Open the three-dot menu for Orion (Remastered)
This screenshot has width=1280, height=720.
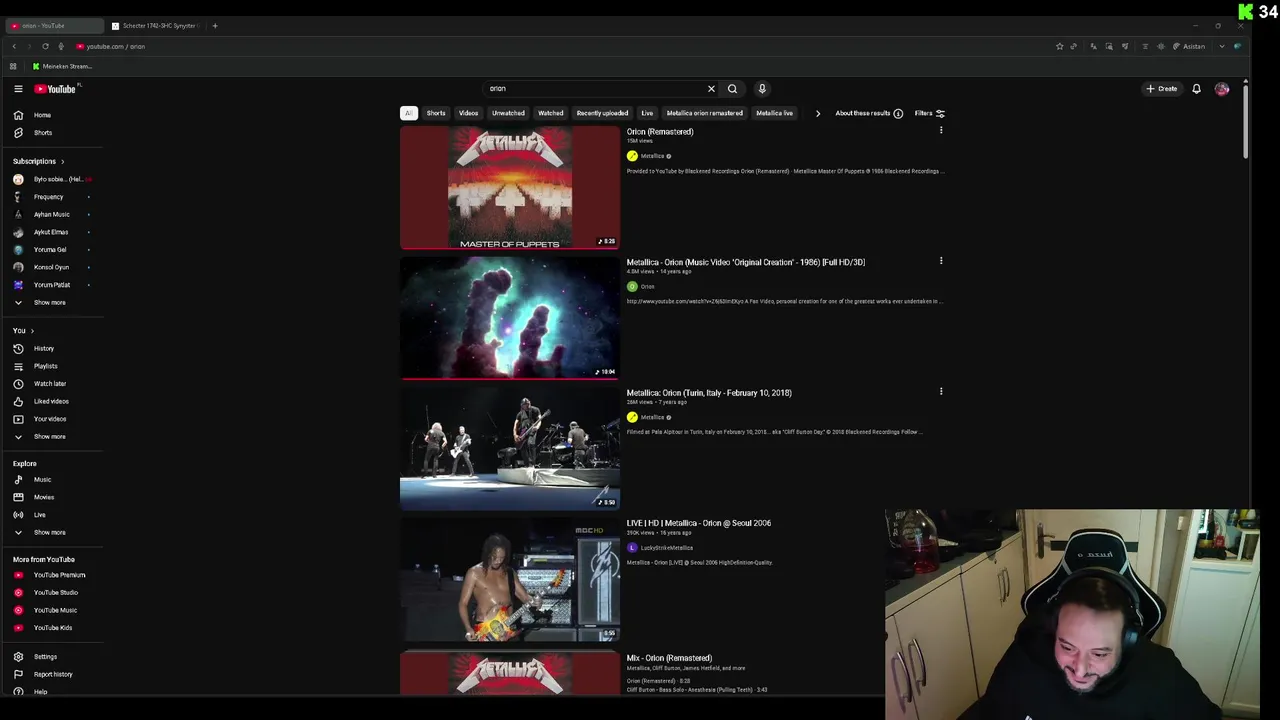tap(941, 130)
